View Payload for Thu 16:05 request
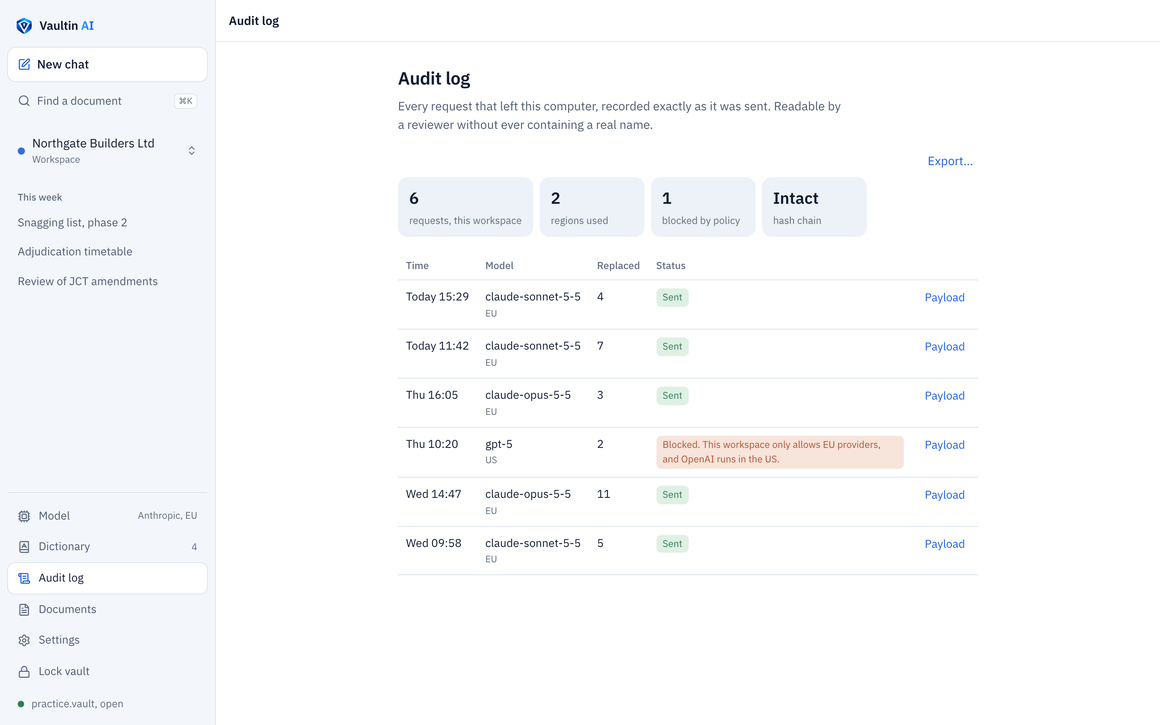 point(944,396)
